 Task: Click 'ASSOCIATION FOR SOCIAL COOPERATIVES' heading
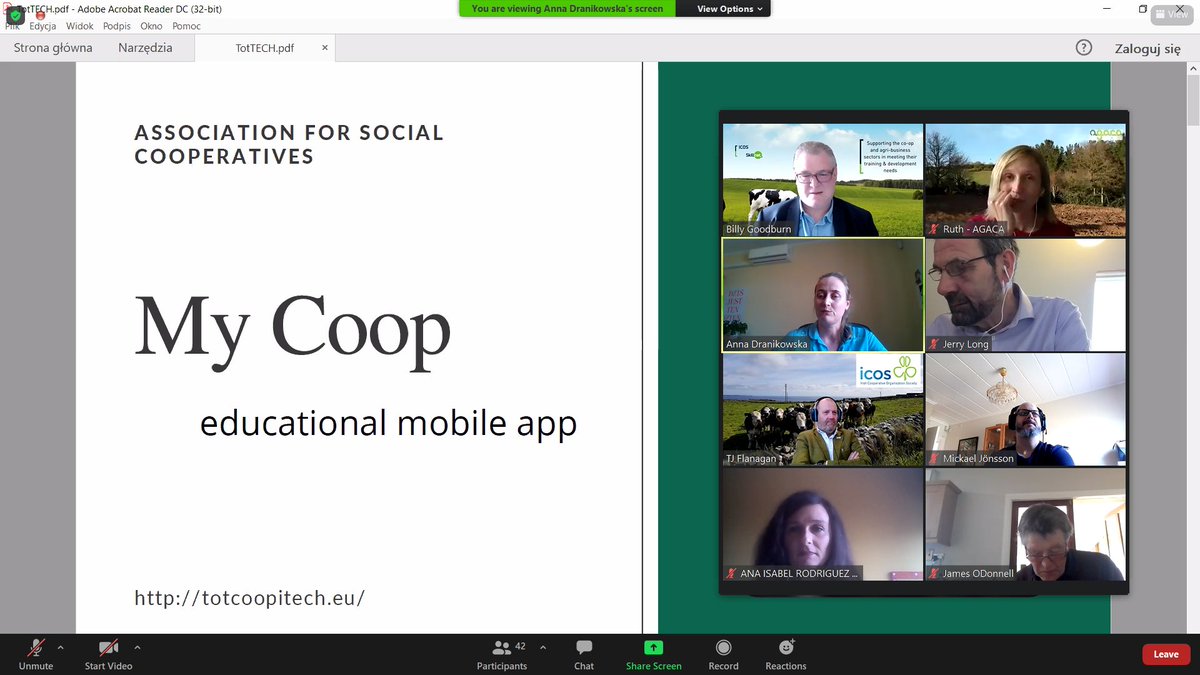point(289,144)
